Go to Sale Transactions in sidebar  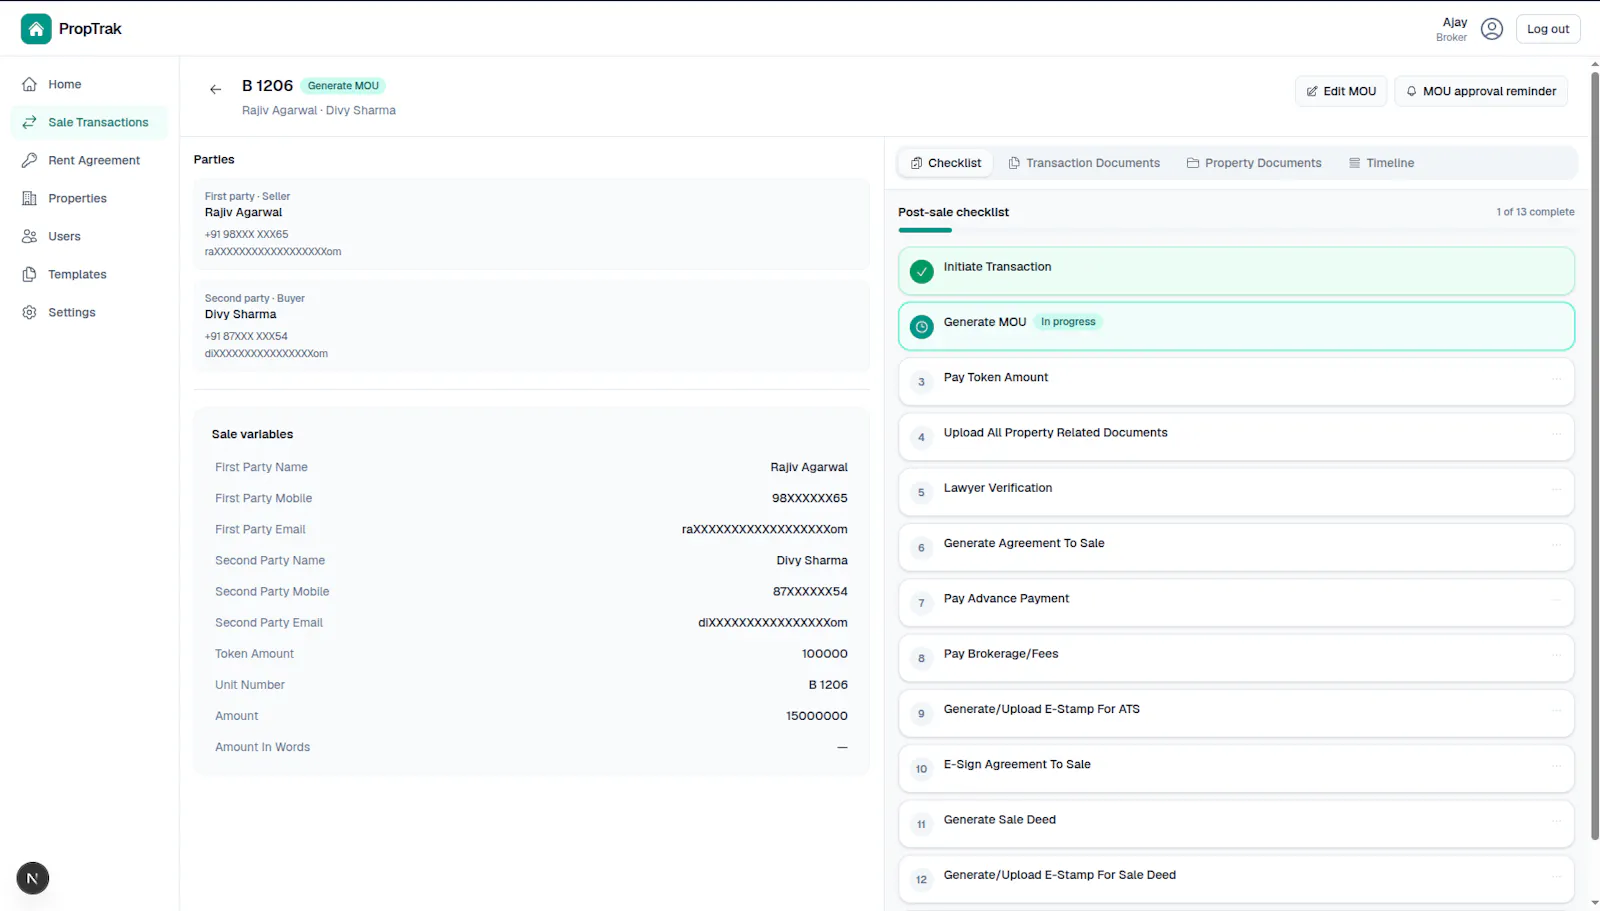[x=90, y=122]
